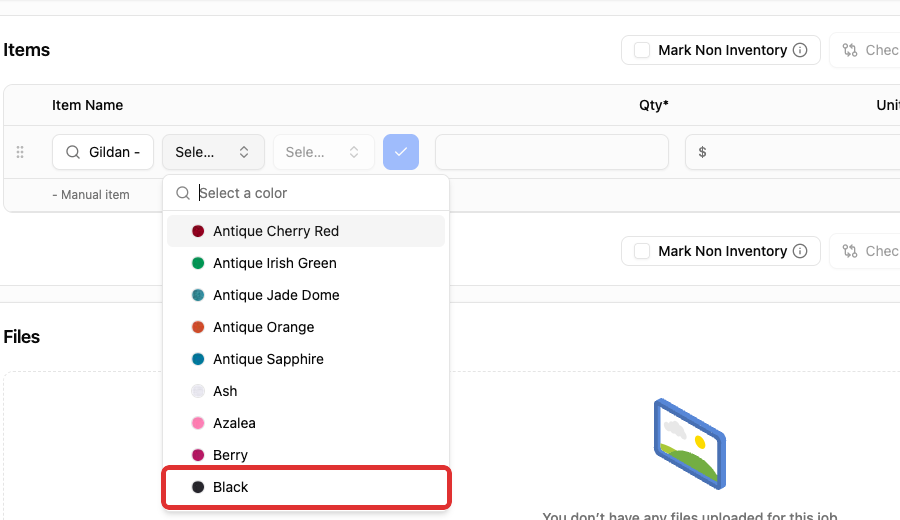
Task: Open the second greyed Sele... dropdown
Action: tap(324, 152)
